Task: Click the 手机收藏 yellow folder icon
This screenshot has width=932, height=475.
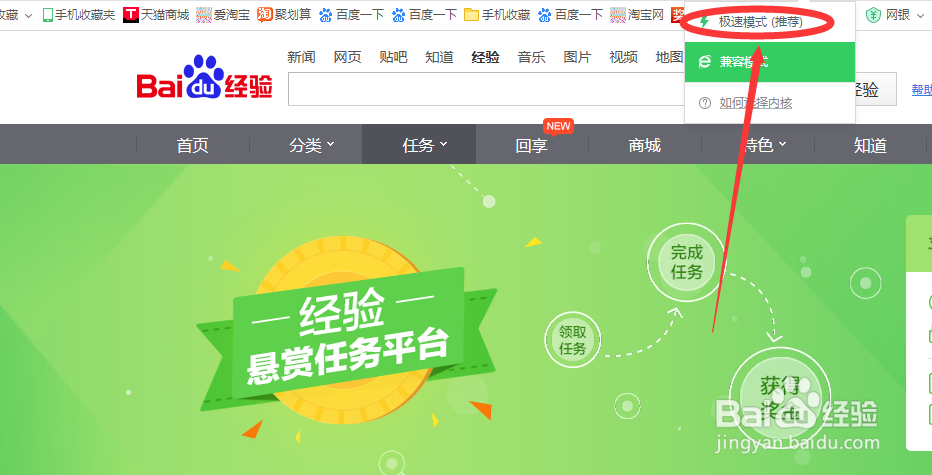Action: (x=471, y=15)
